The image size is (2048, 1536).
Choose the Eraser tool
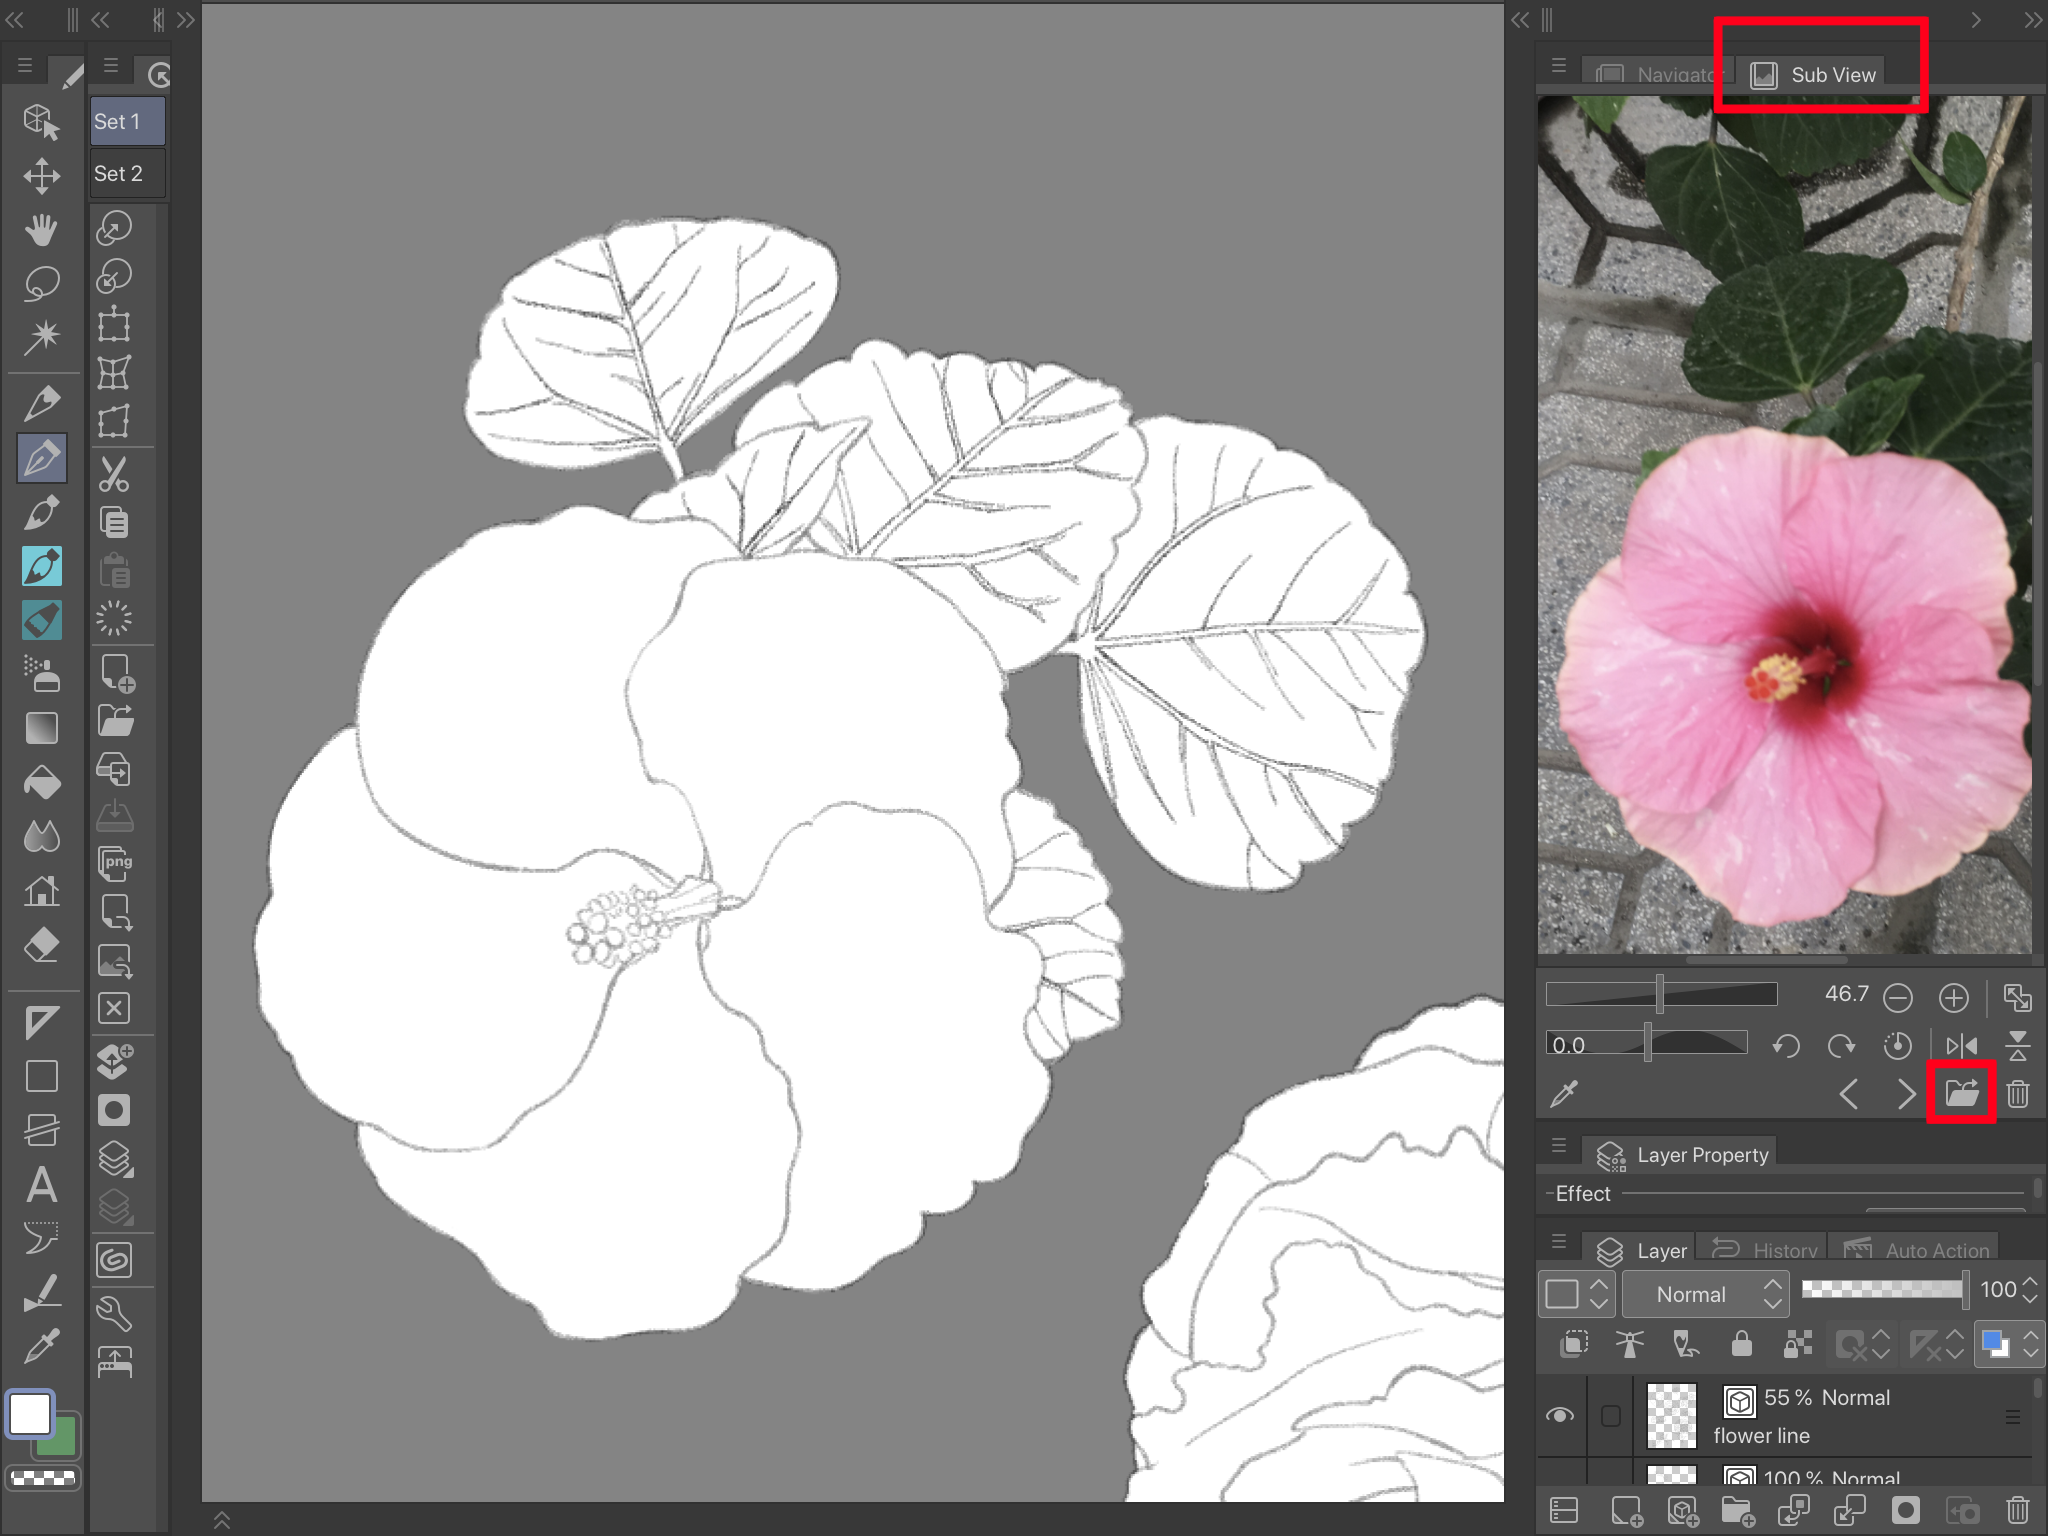(x=42, y=944)
